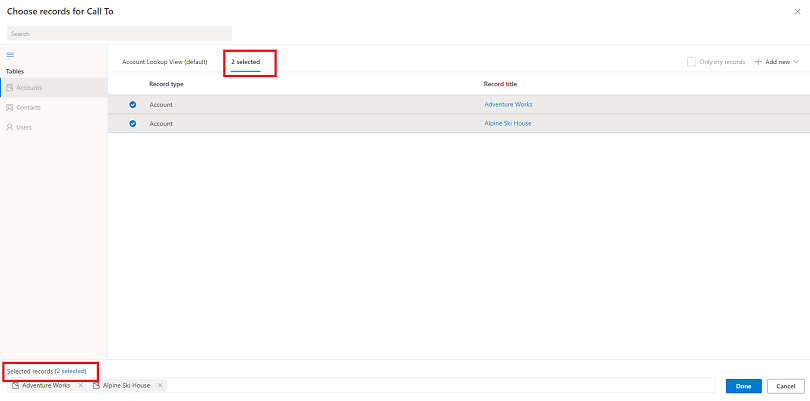Confirm selection with Done button
The height and width of the screenshot is (401, 810).
[x=743, y=386]
